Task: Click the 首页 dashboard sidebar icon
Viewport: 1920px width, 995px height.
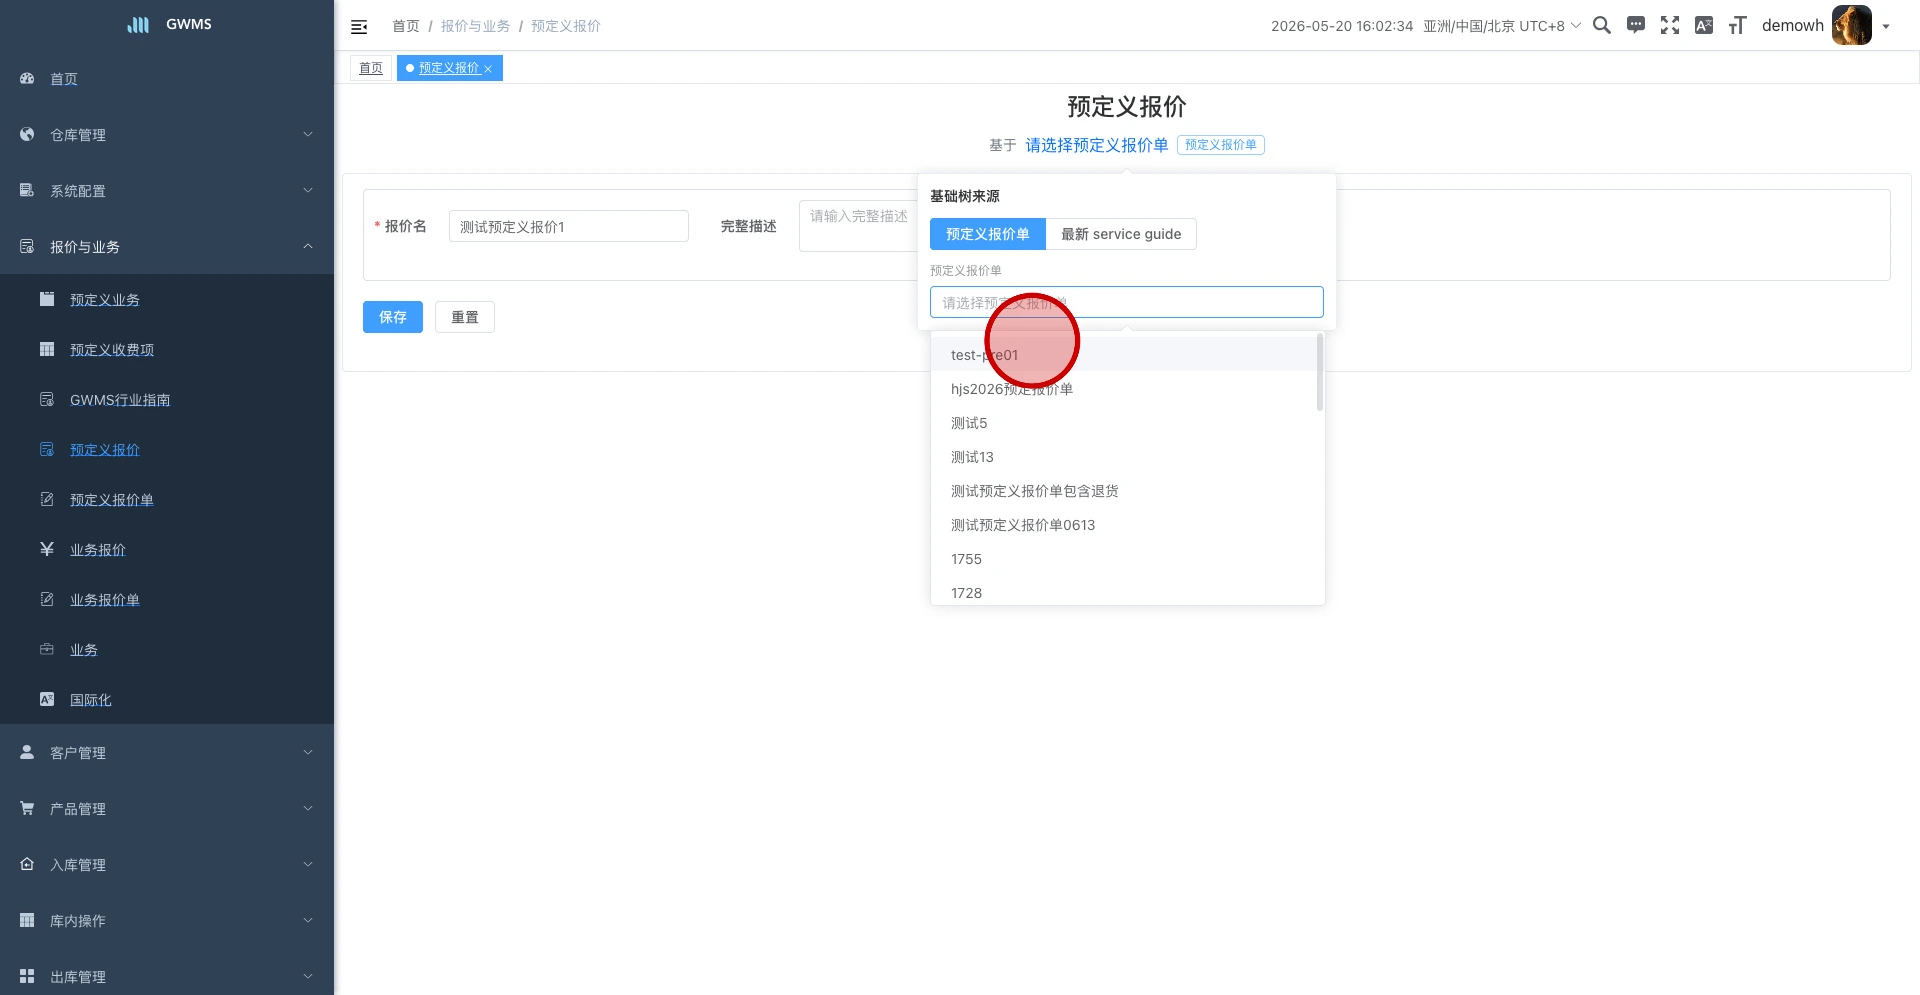Action: coord(27,78)
